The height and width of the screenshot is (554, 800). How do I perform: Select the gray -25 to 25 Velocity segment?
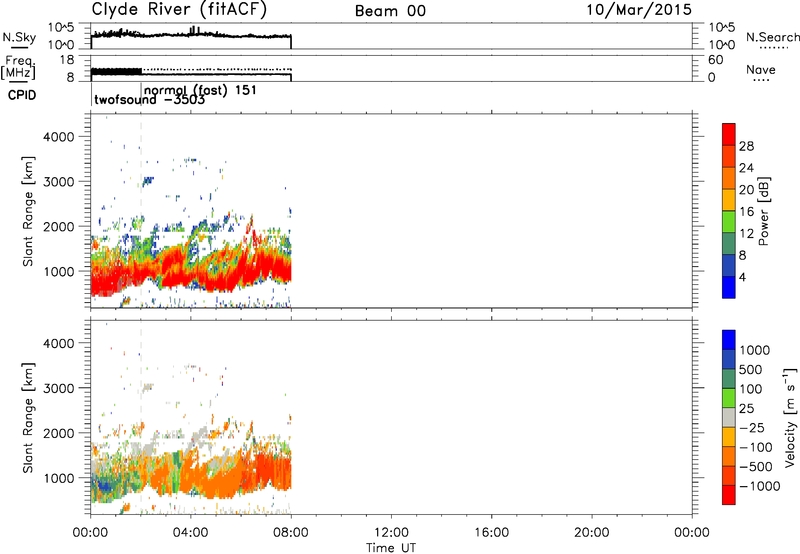pos(729,418)
